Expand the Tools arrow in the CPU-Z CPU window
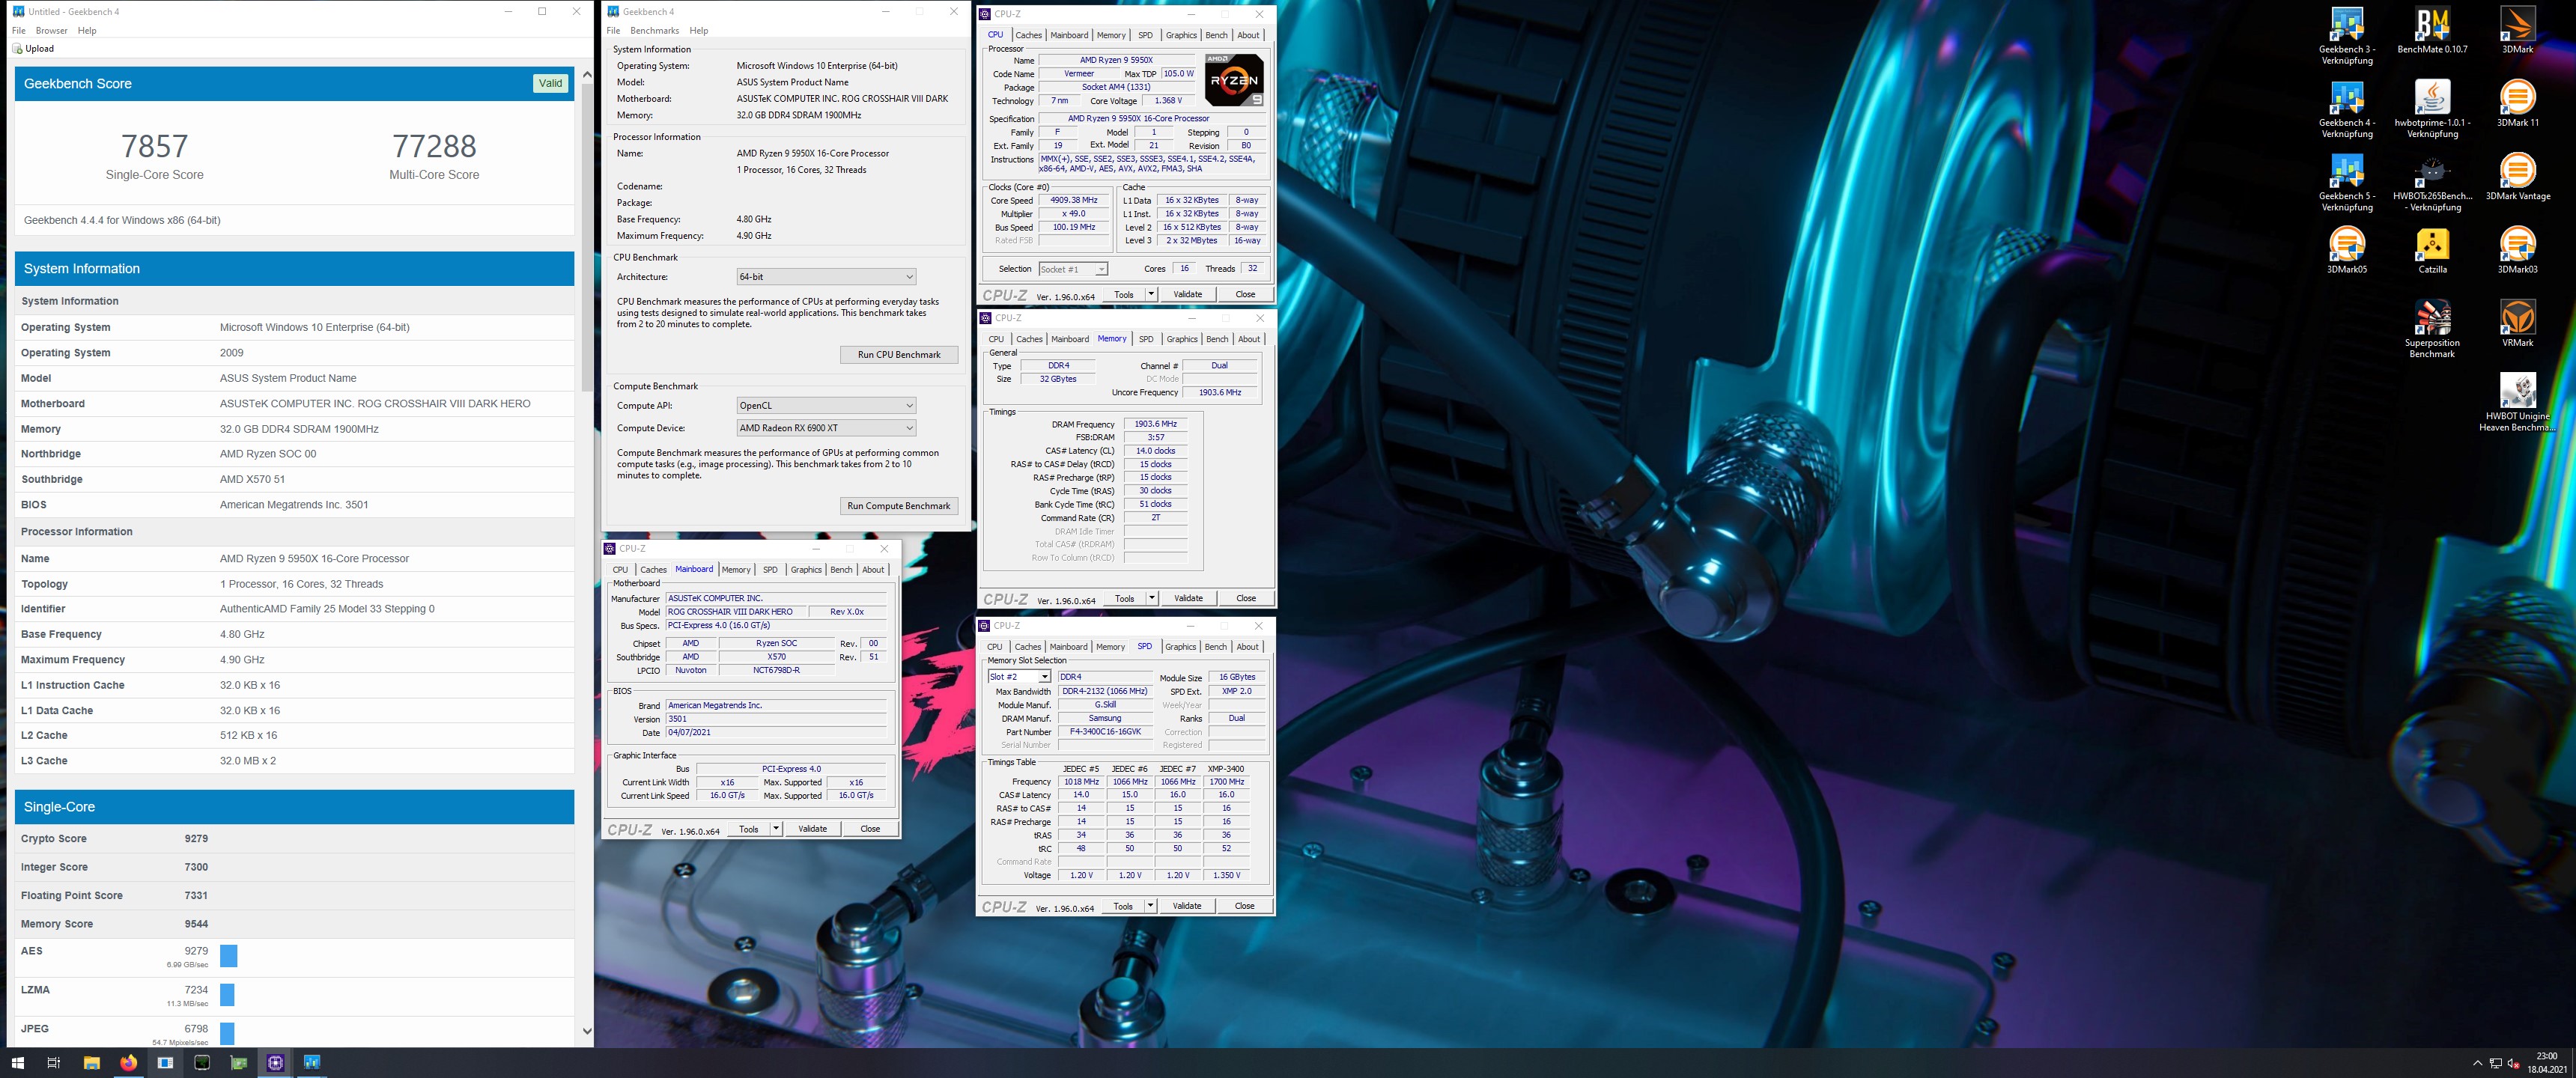Screen dimensions: 2576x1078 (x=1151, y=294)
